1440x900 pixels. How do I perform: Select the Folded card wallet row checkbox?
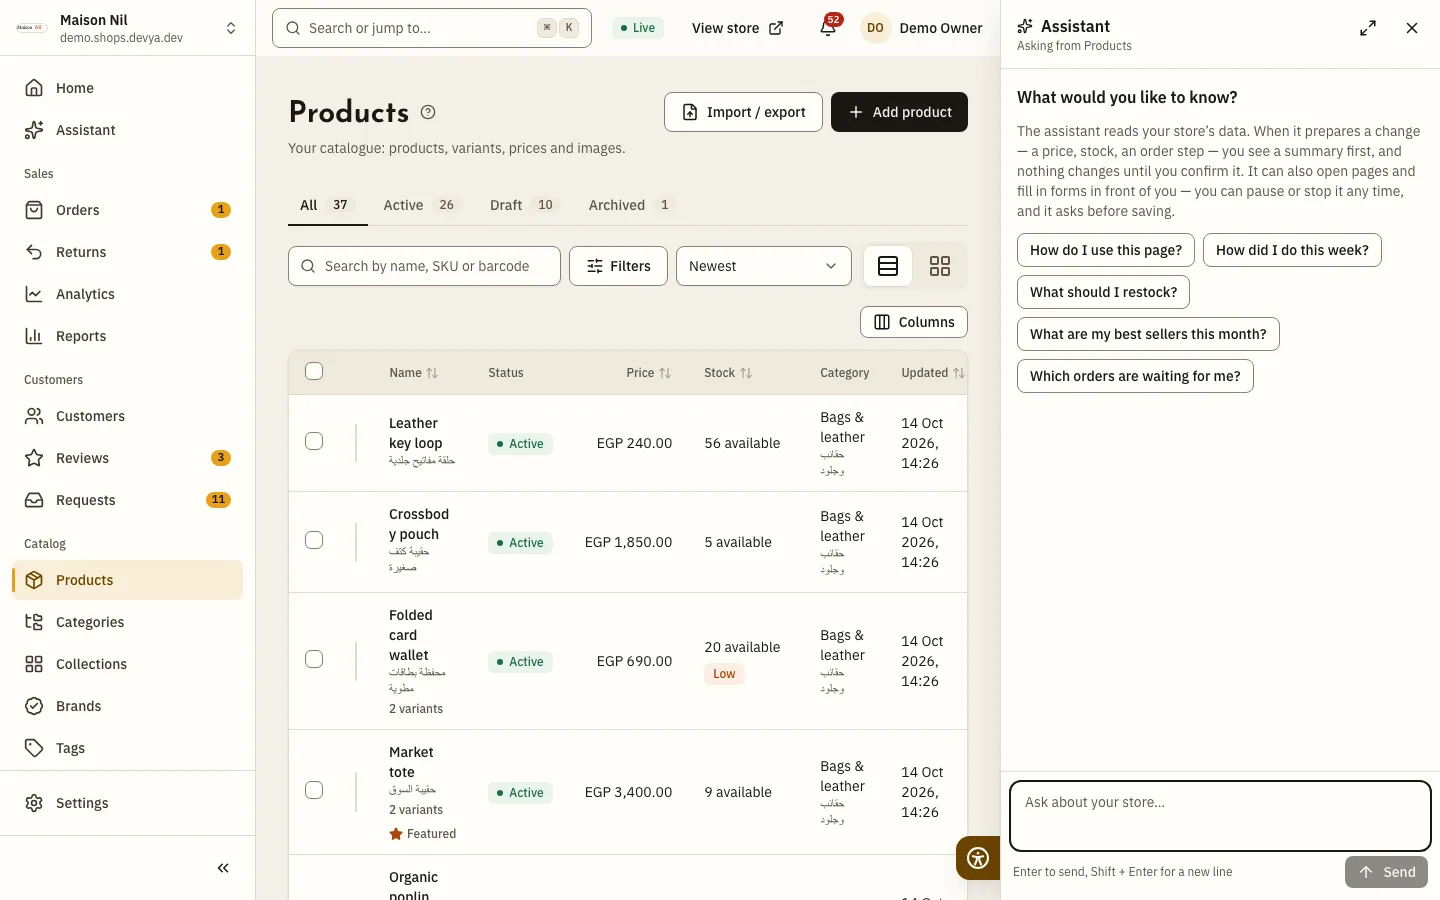(314, 659)
